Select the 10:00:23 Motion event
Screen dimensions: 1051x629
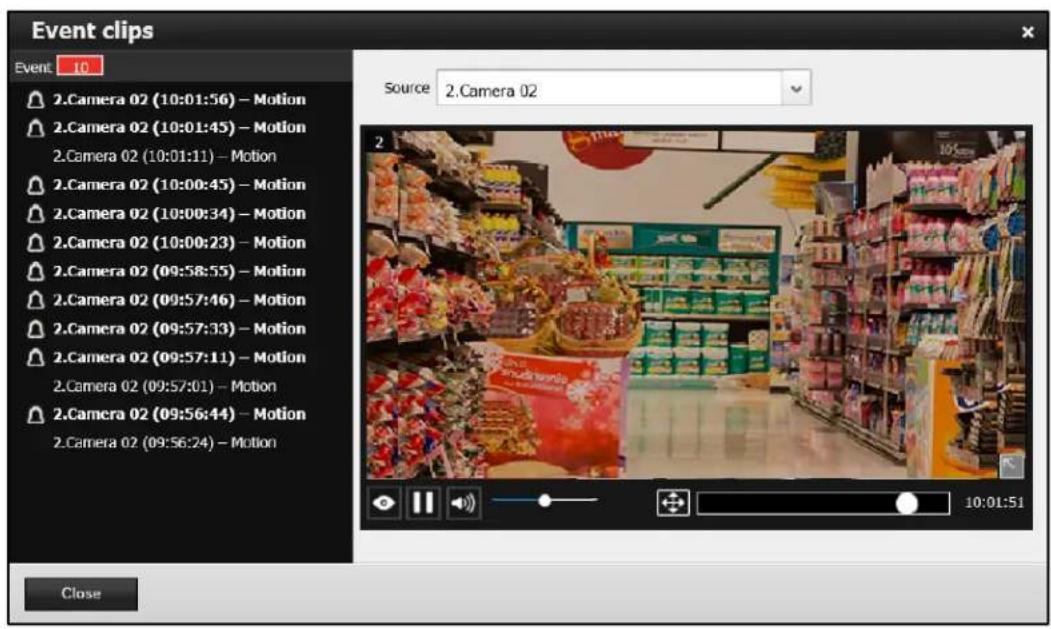point(179,243)
